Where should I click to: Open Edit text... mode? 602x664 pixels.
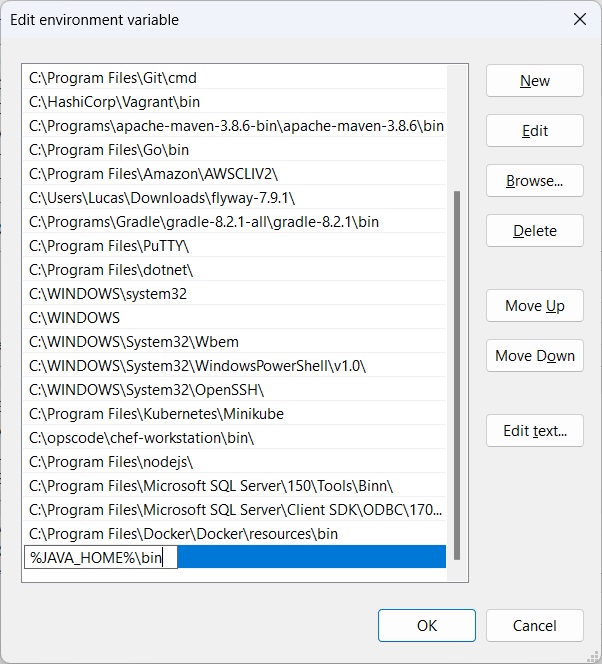[x=534, y=431]
